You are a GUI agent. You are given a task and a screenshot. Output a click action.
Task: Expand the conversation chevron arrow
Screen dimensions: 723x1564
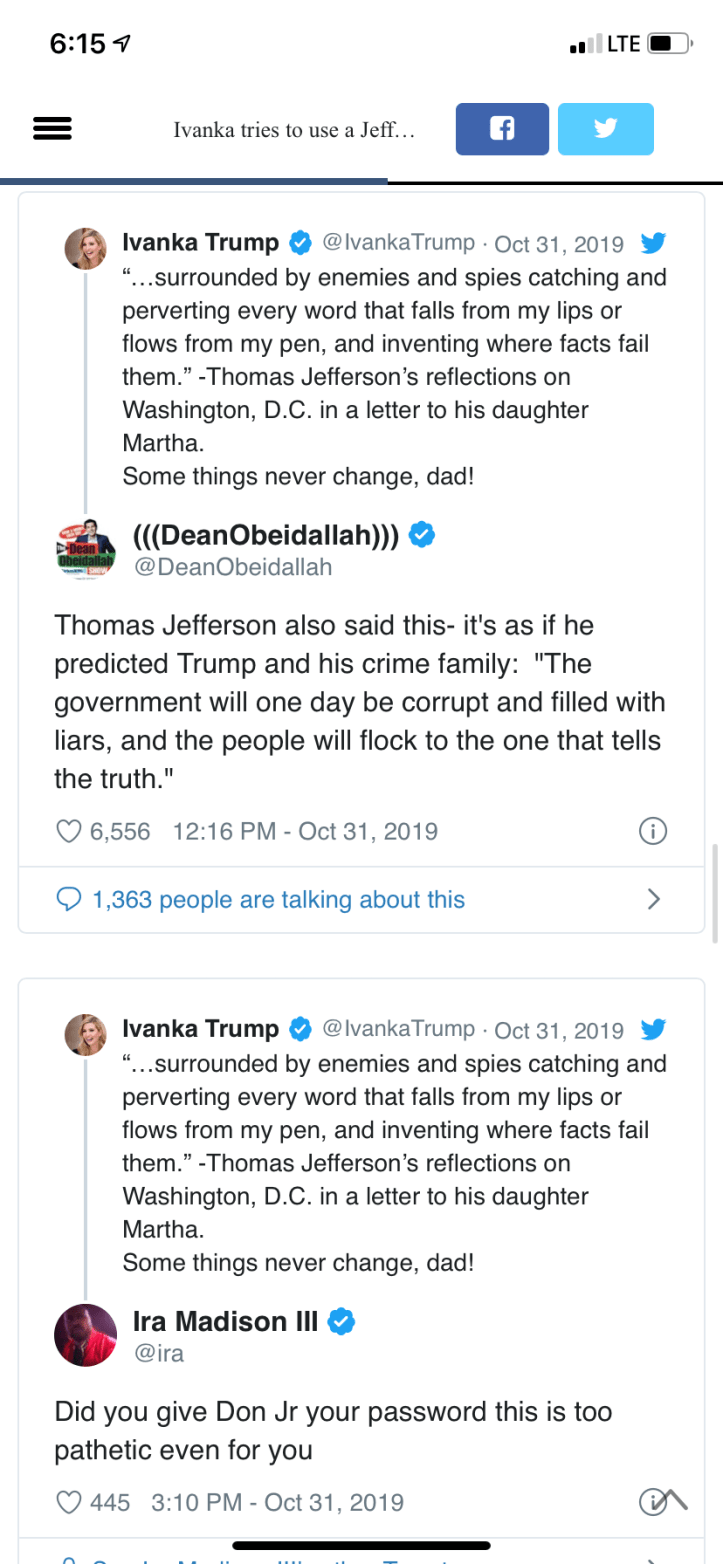point(653,899)
